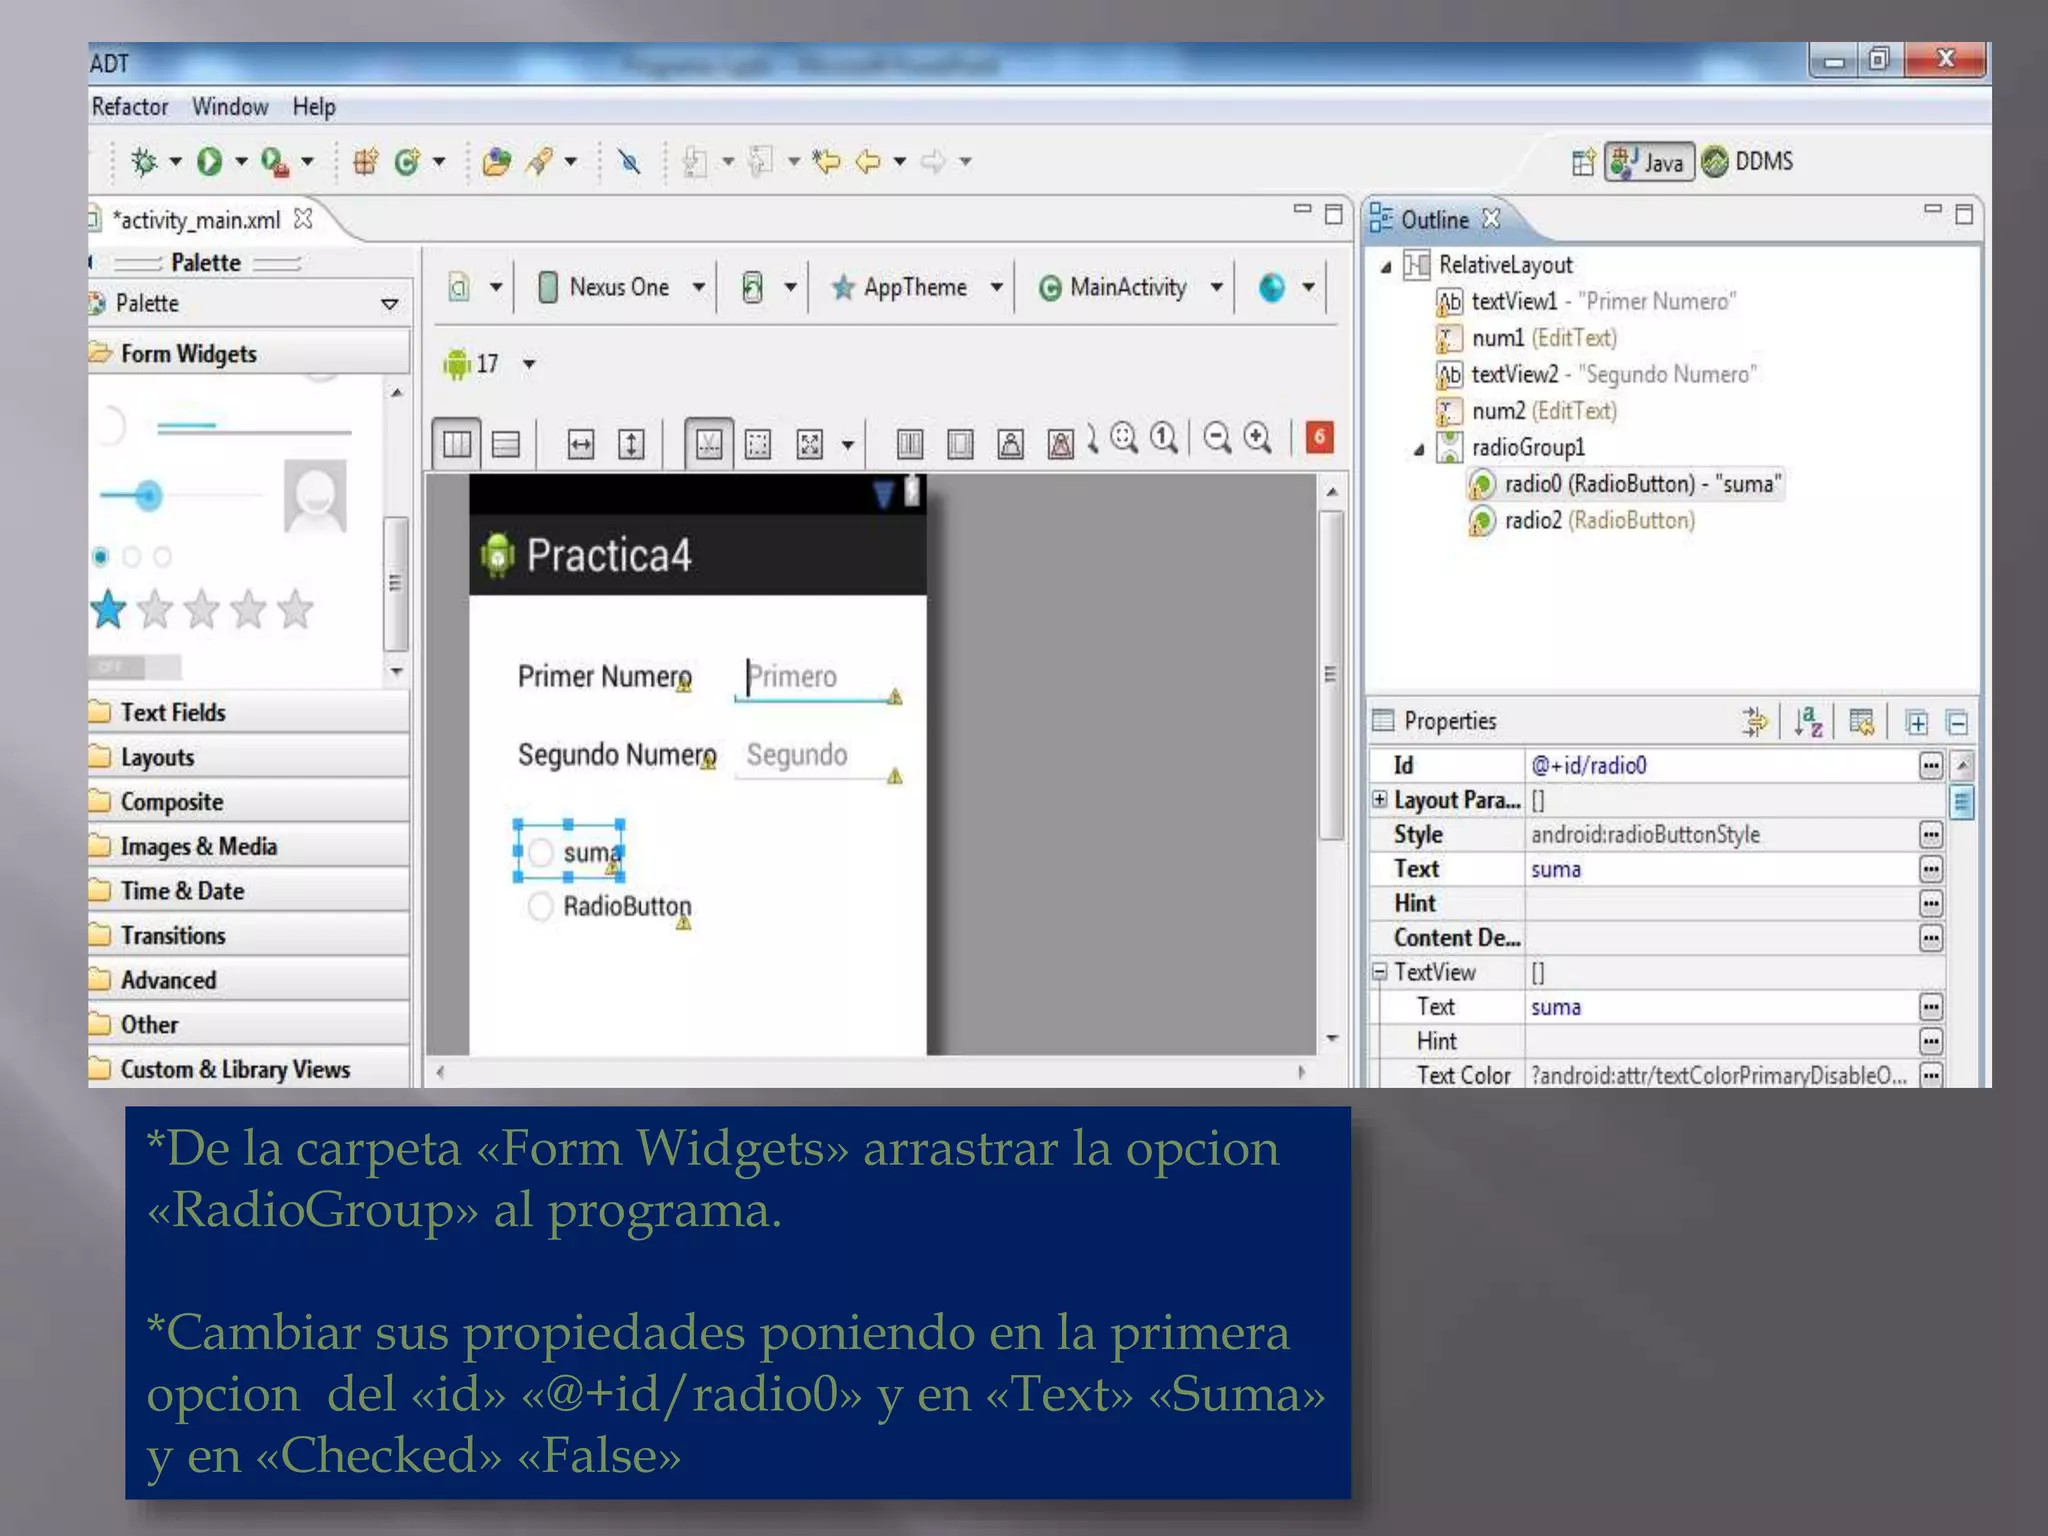Click the red lint warnings icon
Screen dimensions: 2048x1536
[x=1319, y=437]
